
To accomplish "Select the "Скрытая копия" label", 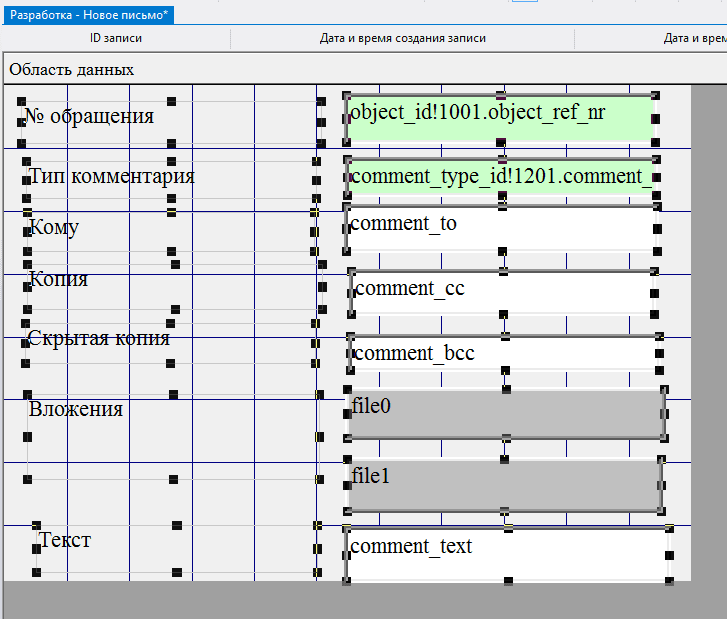I will coord(99,338).
